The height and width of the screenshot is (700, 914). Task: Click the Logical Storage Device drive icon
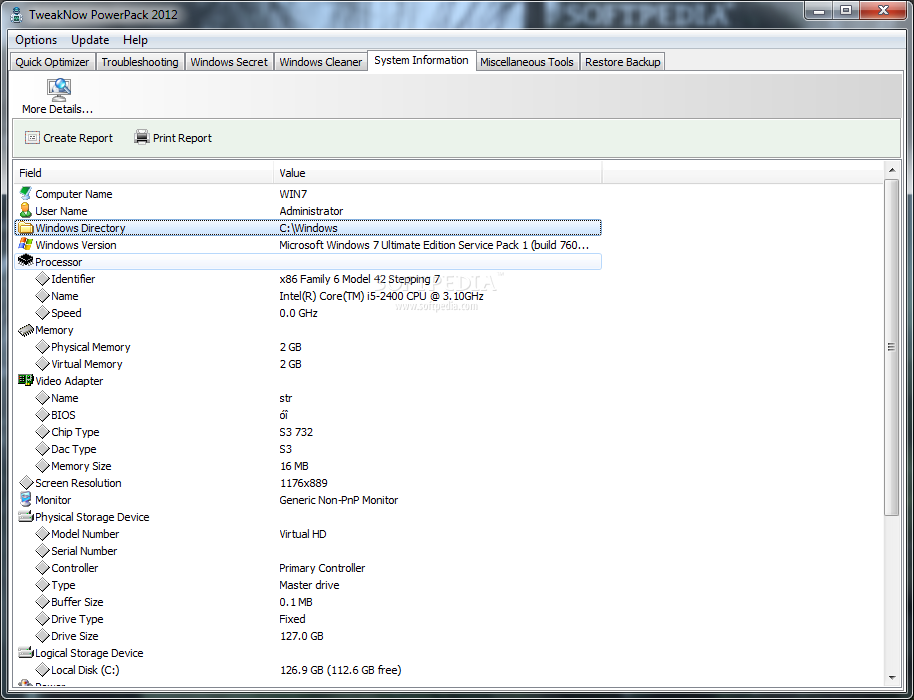tap(25, 652)
